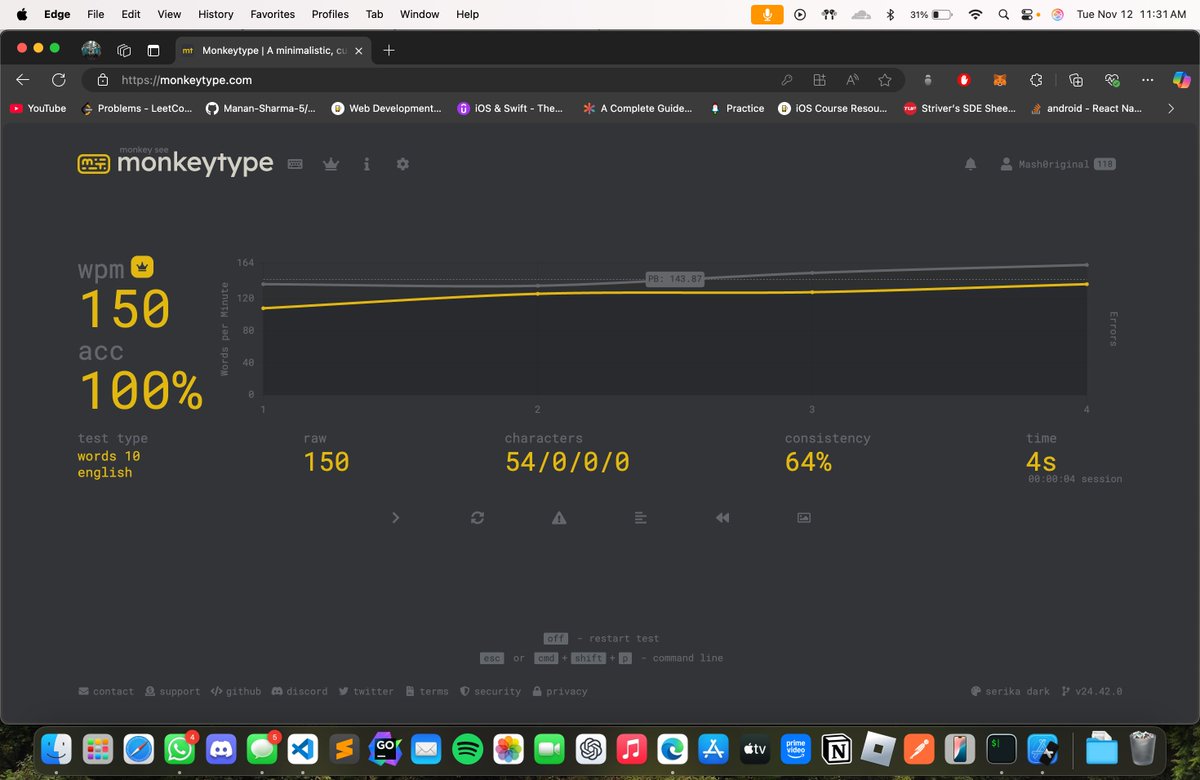
Task: Open the about info icon
Action: pos(367,164)
